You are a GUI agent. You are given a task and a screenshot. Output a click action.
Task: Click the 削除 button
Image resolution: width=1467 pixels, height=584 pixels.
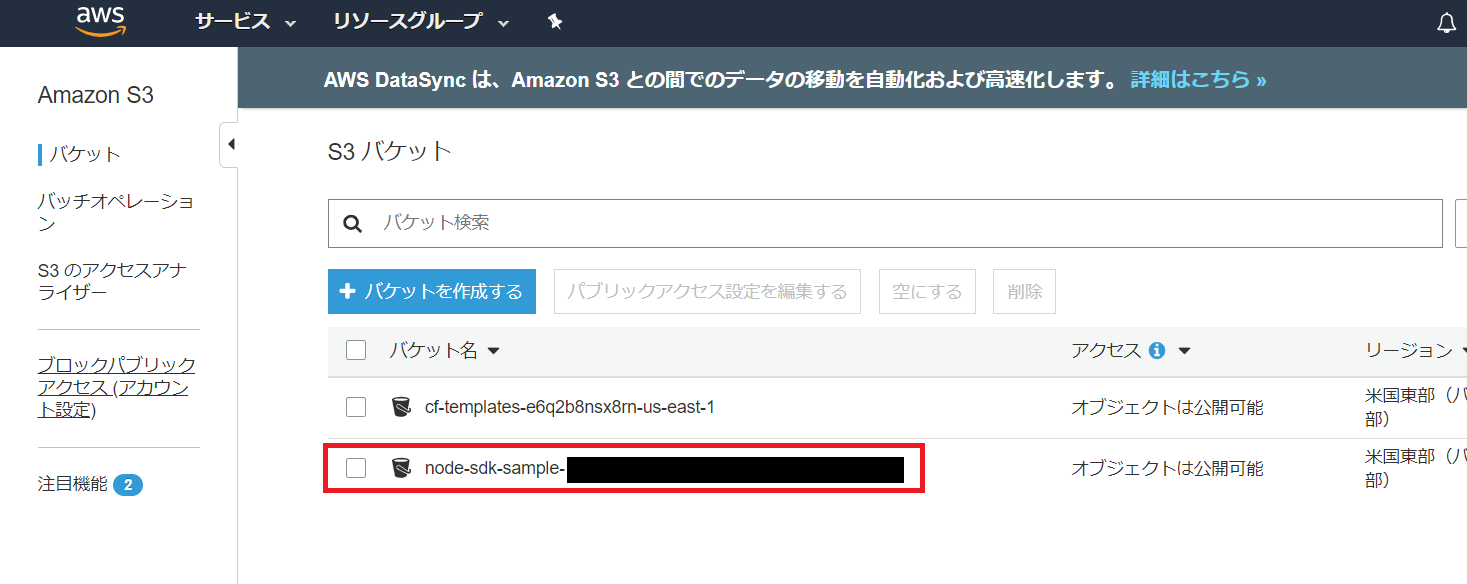tap(1025, 291)
